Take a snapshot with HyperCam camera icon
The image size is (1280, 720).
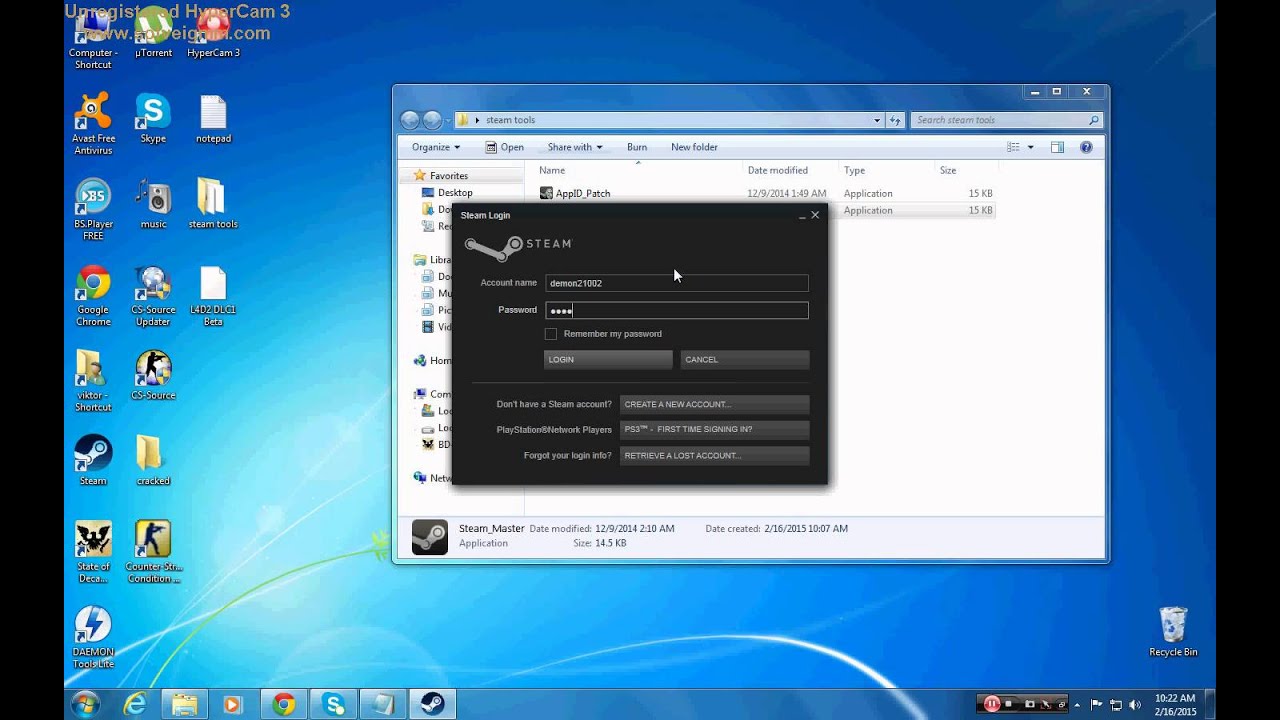pos(1030,704)
